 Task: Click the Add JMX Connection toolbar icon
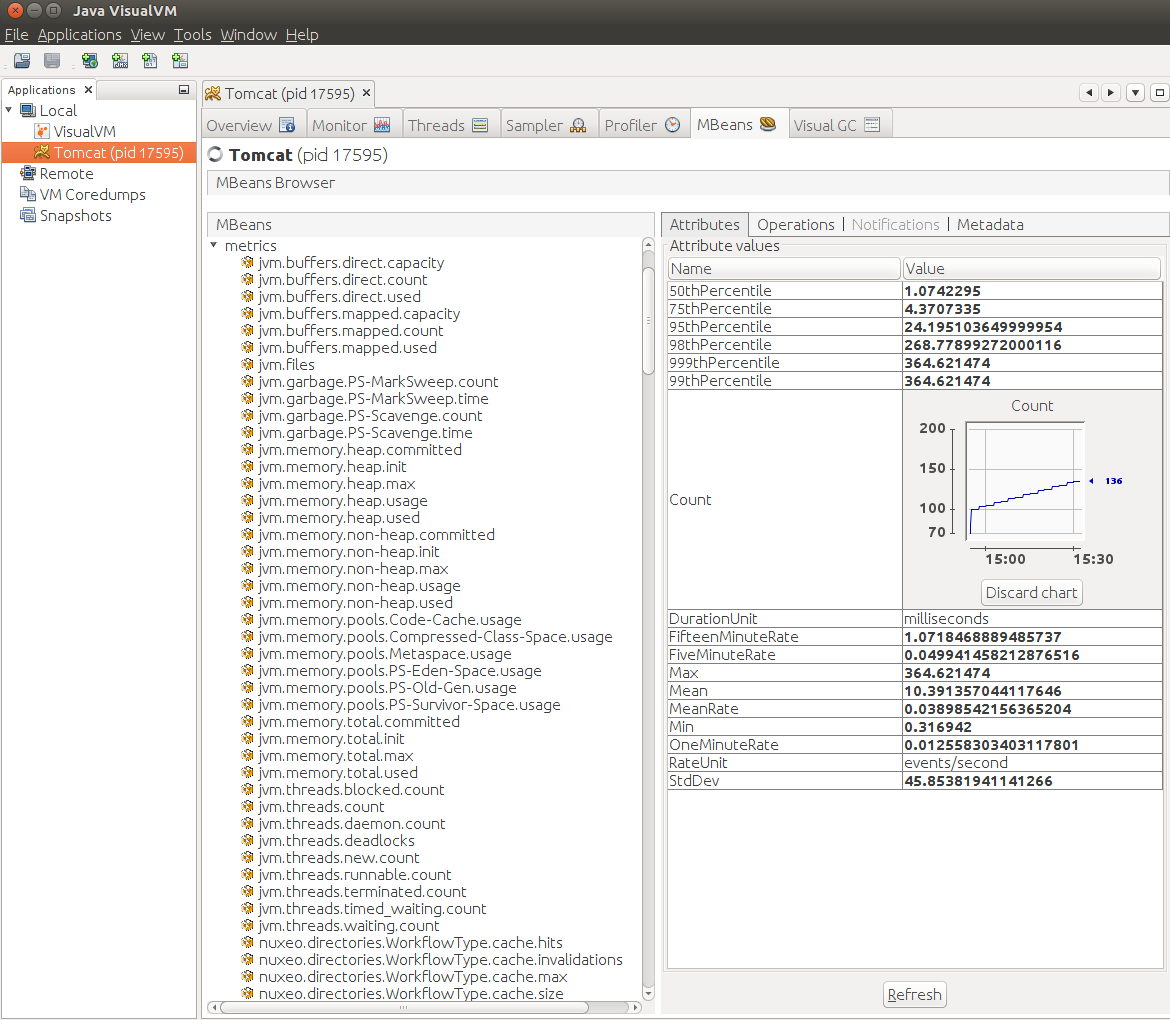(119, 60)
